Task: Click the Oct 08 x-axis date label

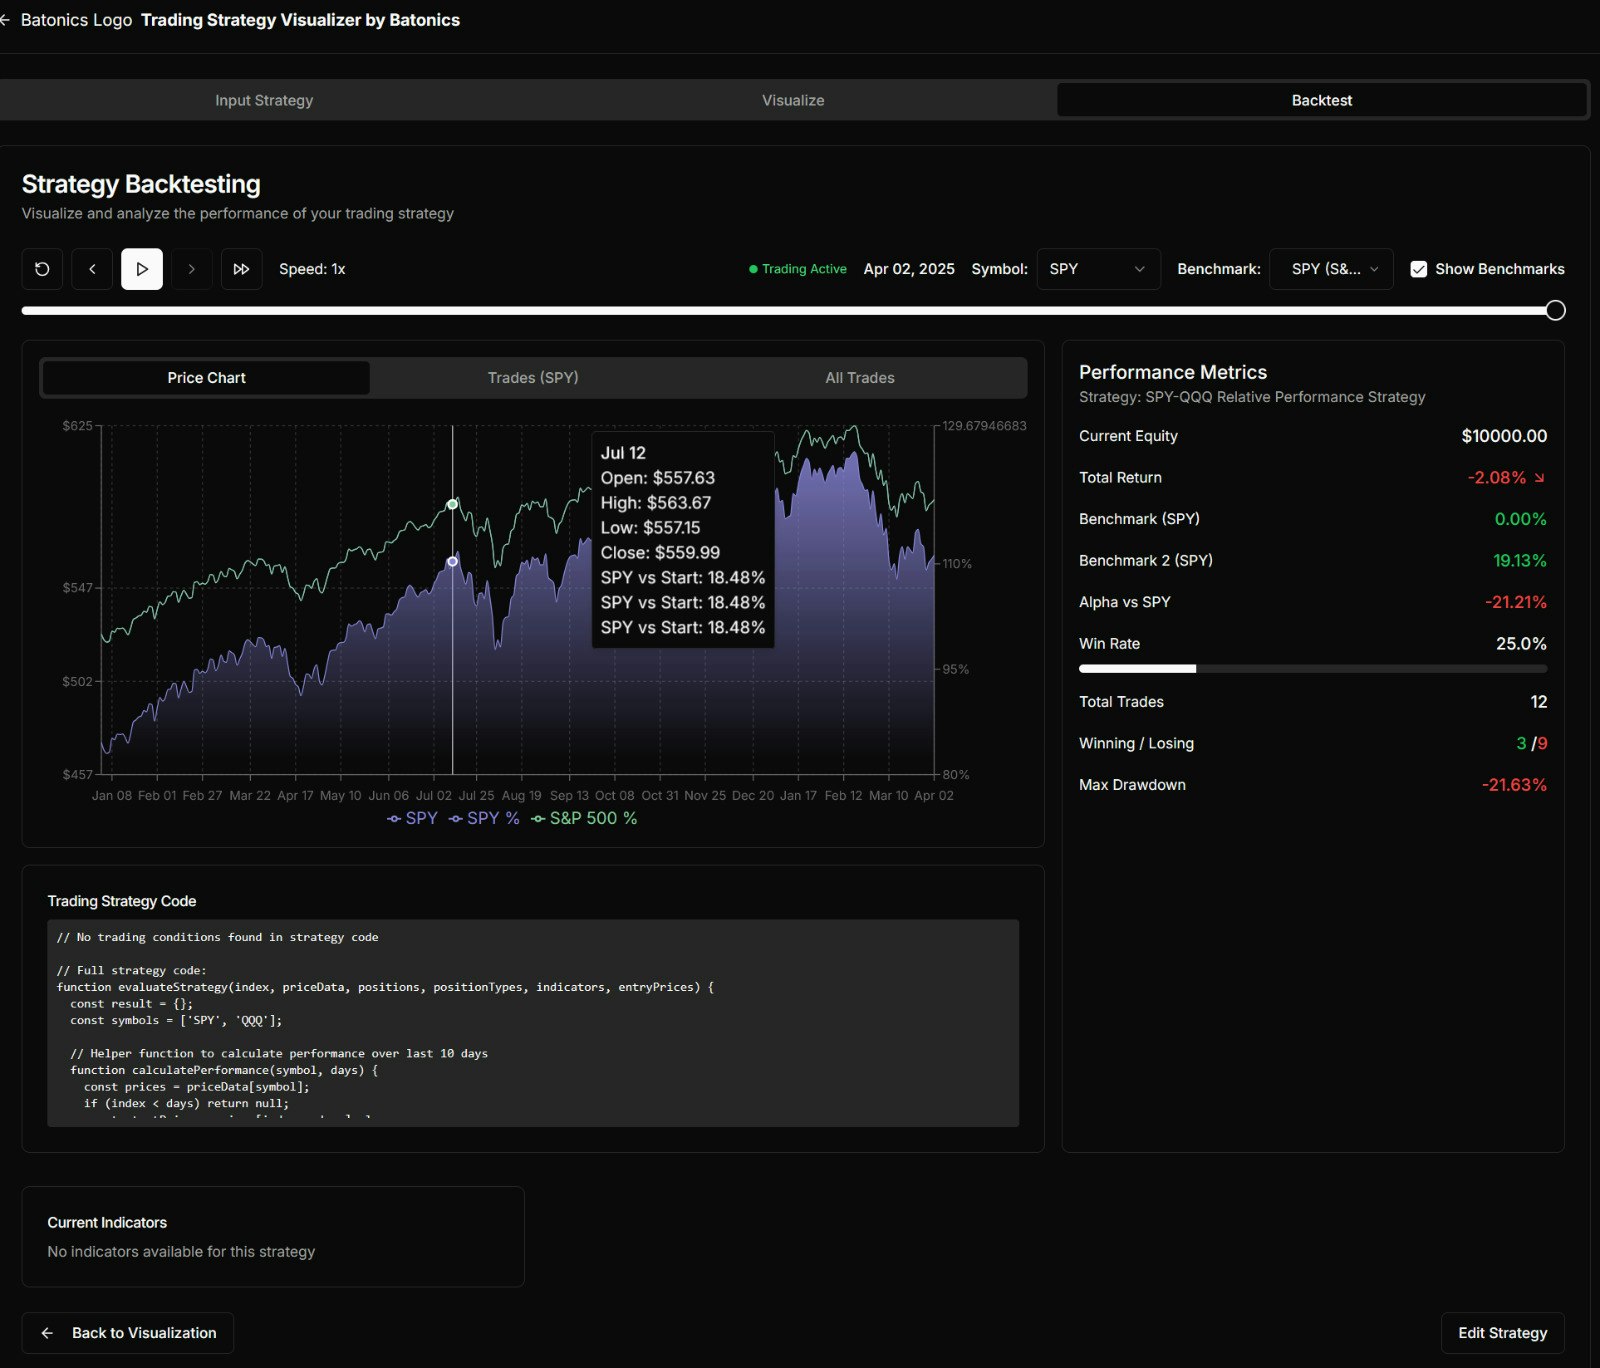Action: (x=614, y=796)
